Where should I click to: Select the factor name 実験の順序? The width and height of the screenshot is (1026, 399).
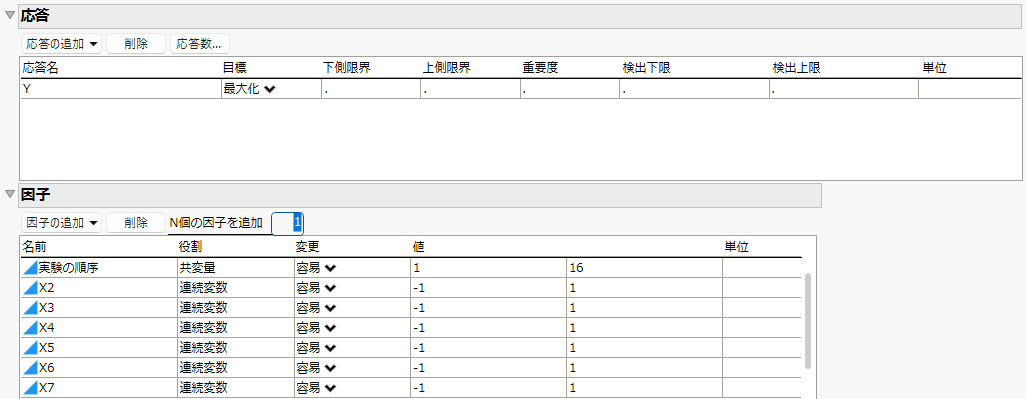click(69, 268)
